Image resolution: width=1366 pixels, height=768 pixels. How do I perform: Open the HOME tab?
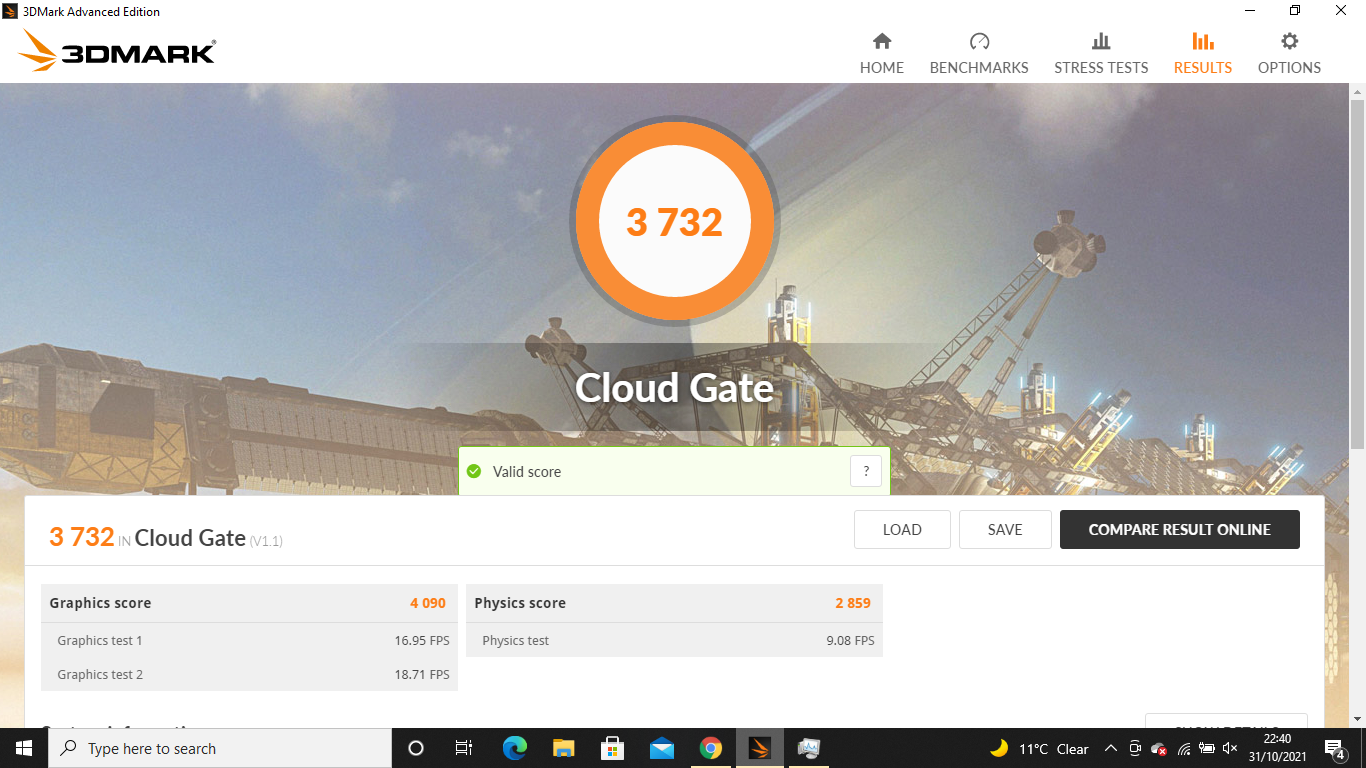click(881, 53)
